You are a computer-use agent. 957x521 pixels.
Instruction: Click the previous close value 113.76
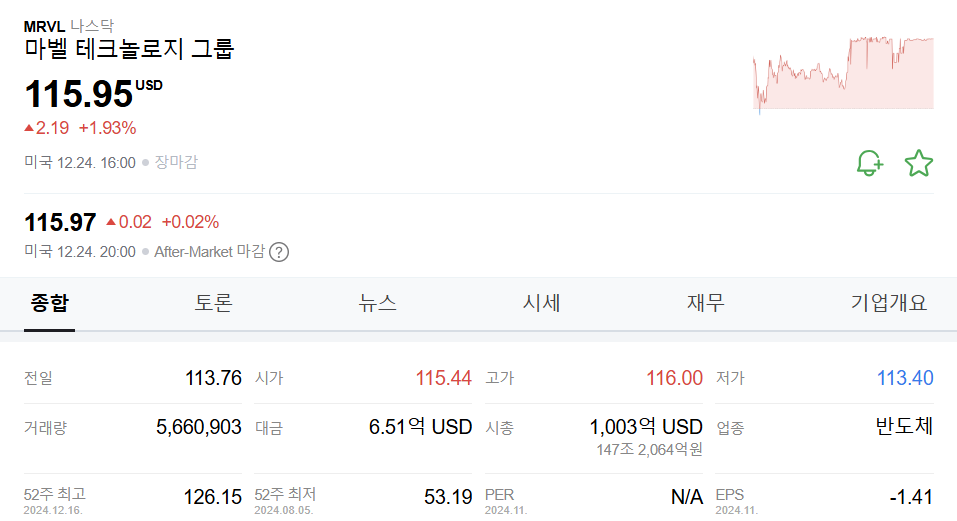[x=213, y=378]
